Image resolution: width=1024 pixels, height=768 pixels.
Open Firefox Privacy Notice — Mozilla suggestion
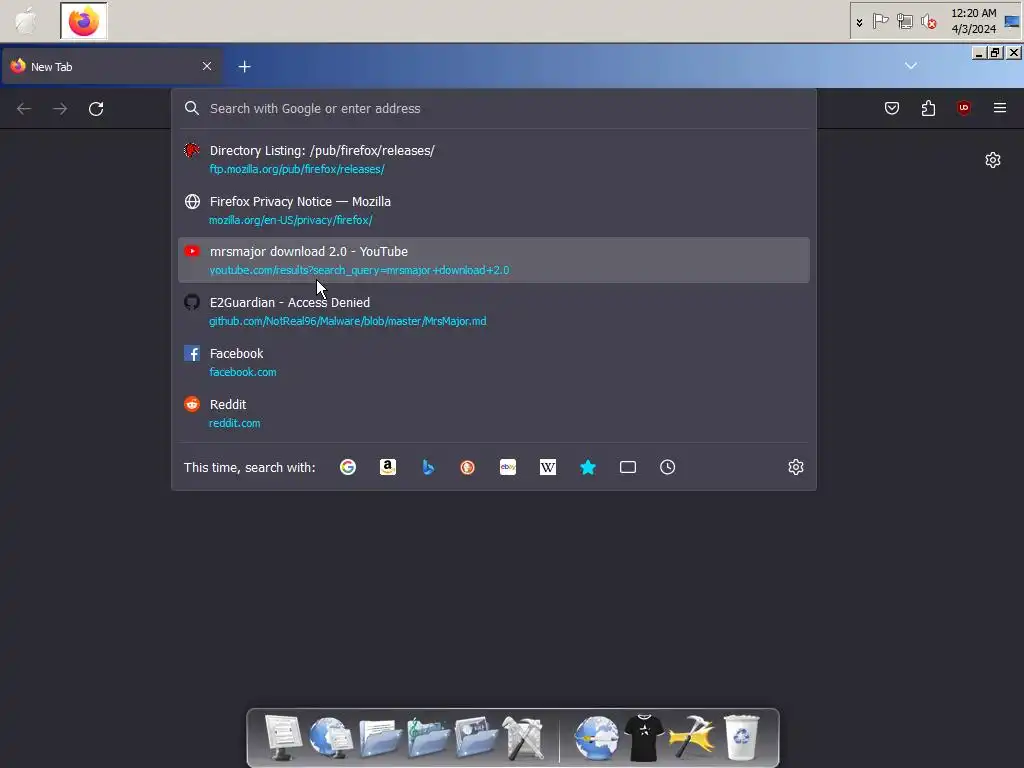[494, 210]
